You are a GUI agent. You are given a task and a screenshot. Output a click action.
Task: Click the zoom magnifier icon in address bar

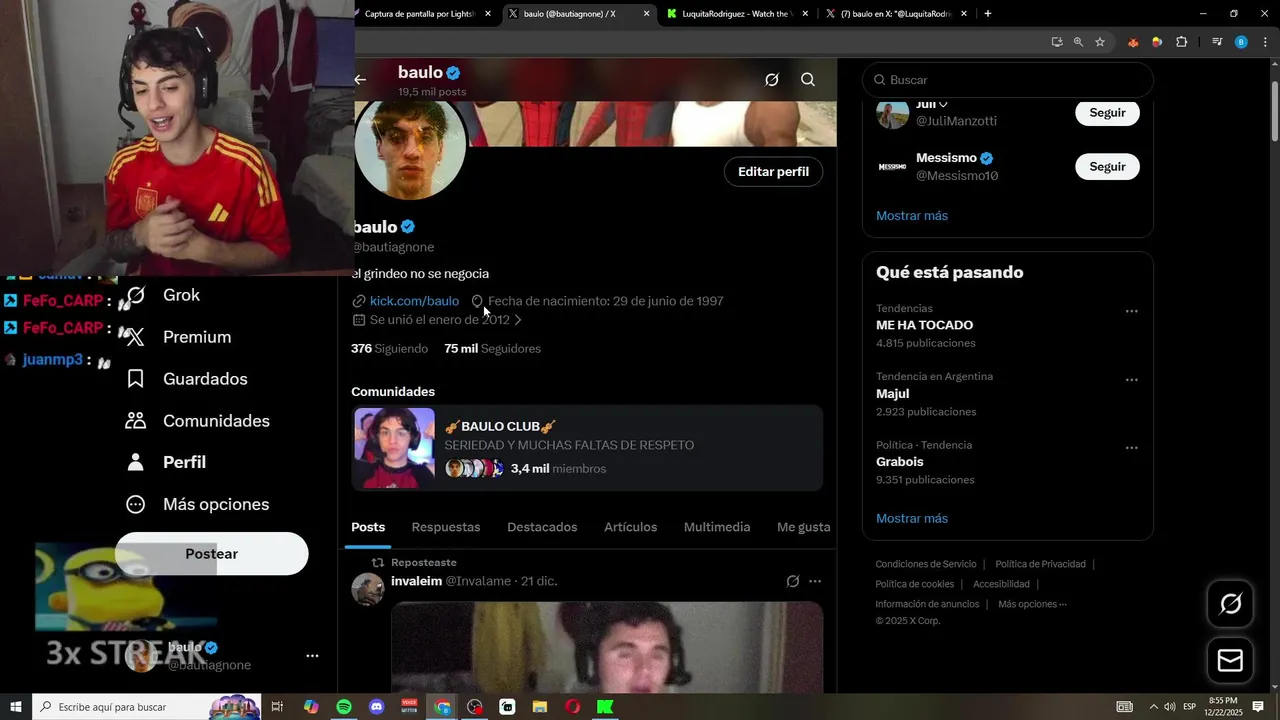(x=1078, y=42)
